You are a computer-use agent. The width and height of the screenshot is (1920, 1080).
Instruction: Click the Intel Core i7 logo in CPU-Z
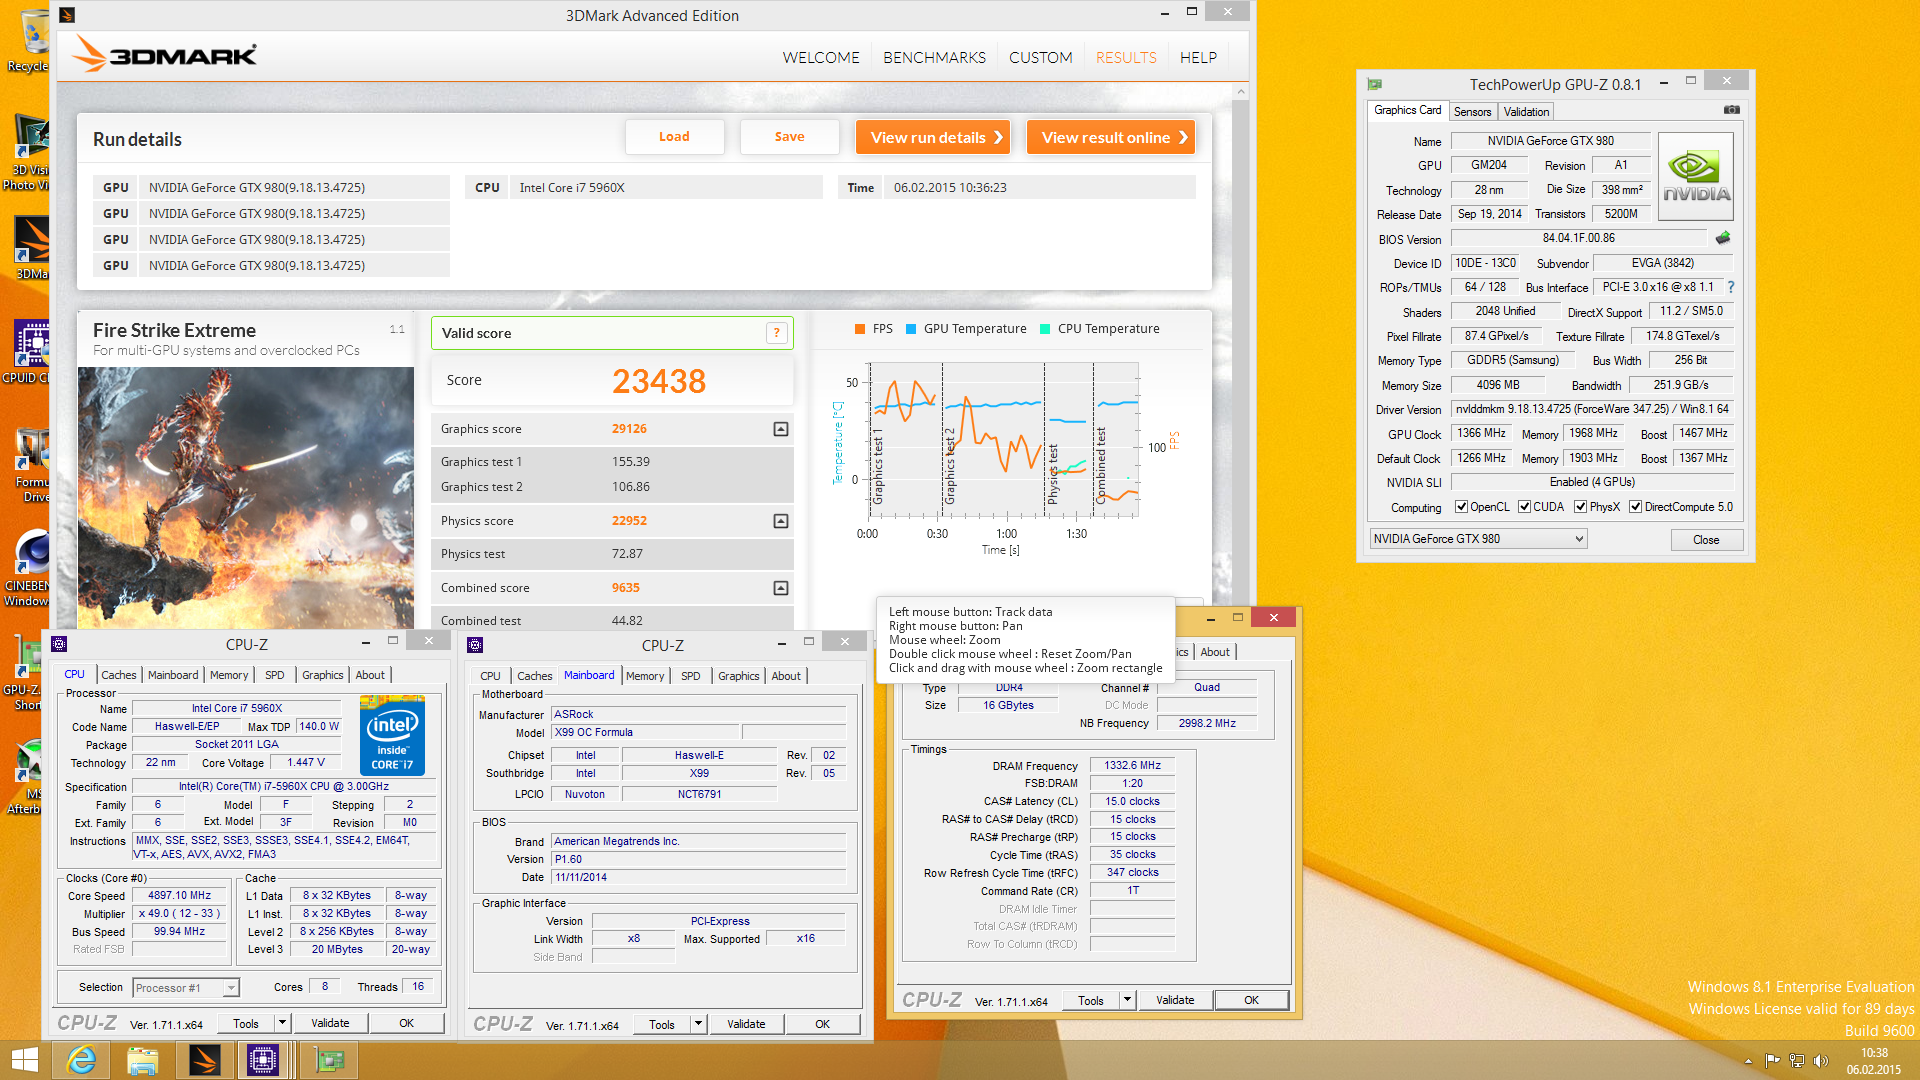(392, 735)
